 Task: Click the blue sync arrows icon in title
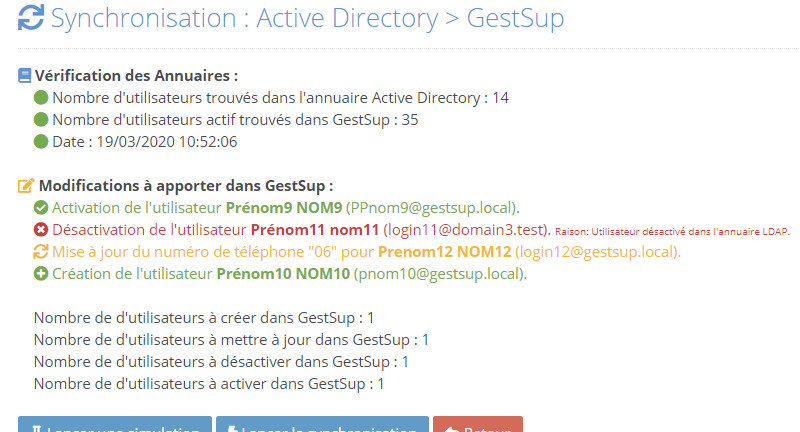(31, 18)
